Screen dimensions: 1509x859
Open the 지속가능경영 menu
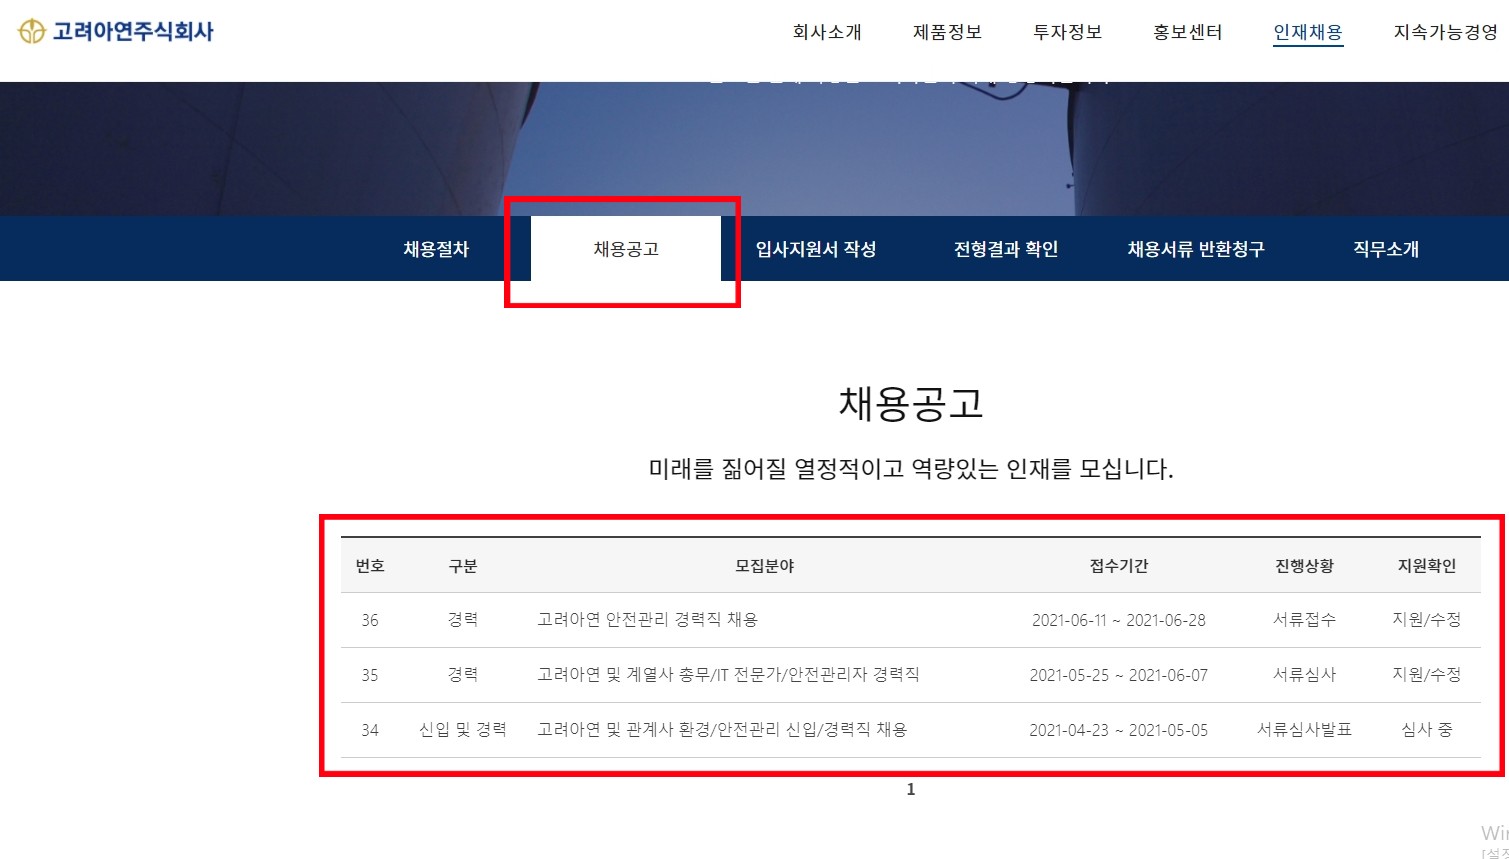1445,32
